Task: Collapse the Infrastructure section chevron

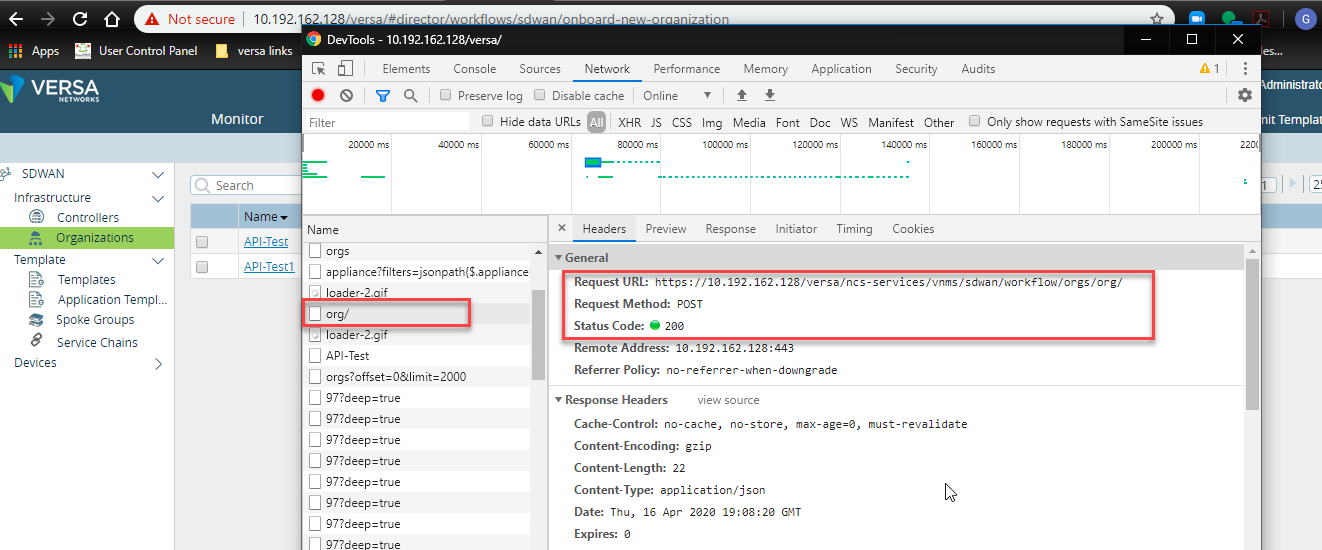Action: tap(157, 198)
